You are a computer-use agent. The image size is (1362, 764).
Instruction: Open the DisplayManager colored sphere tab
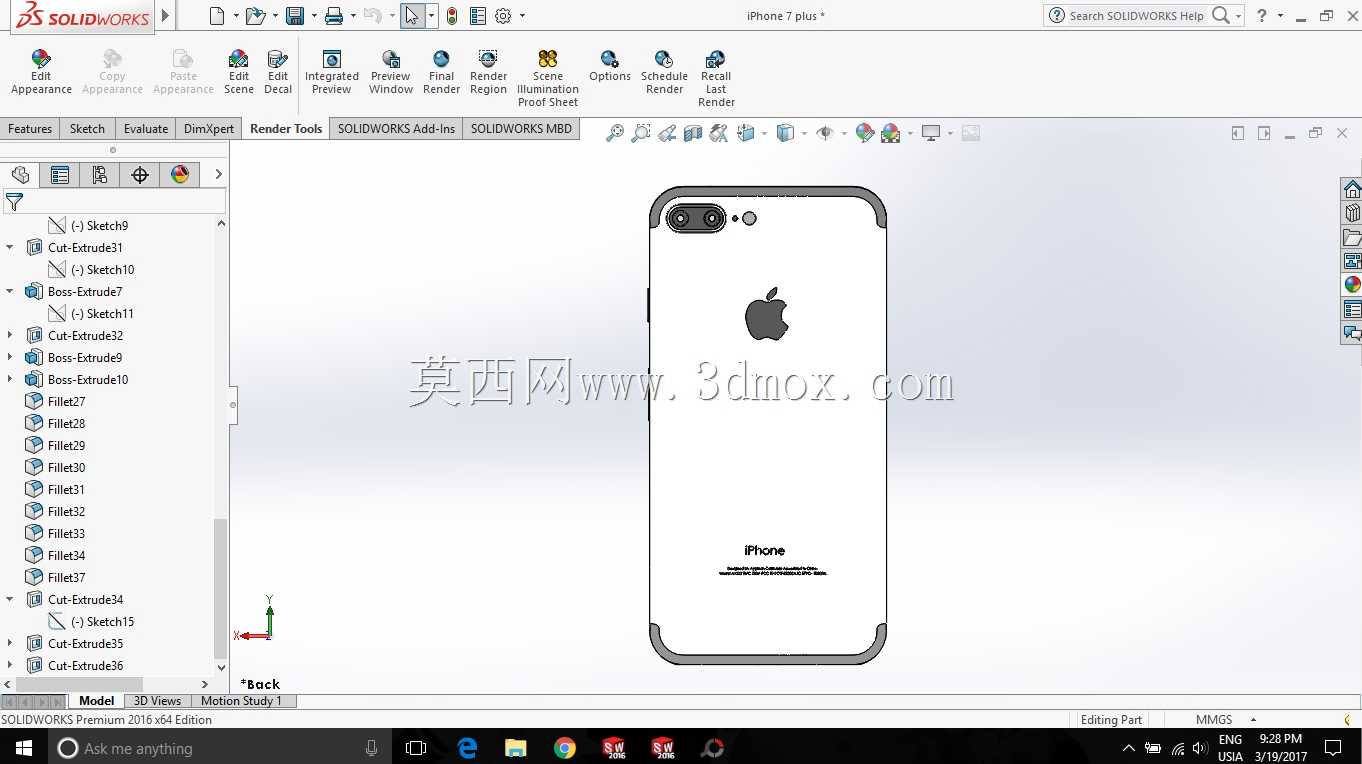point(180,175)
